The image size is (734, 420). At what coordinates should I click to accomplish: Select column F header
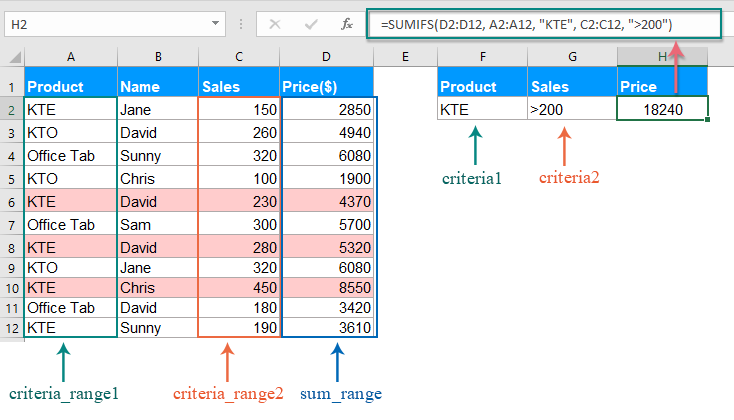(483, 57)
